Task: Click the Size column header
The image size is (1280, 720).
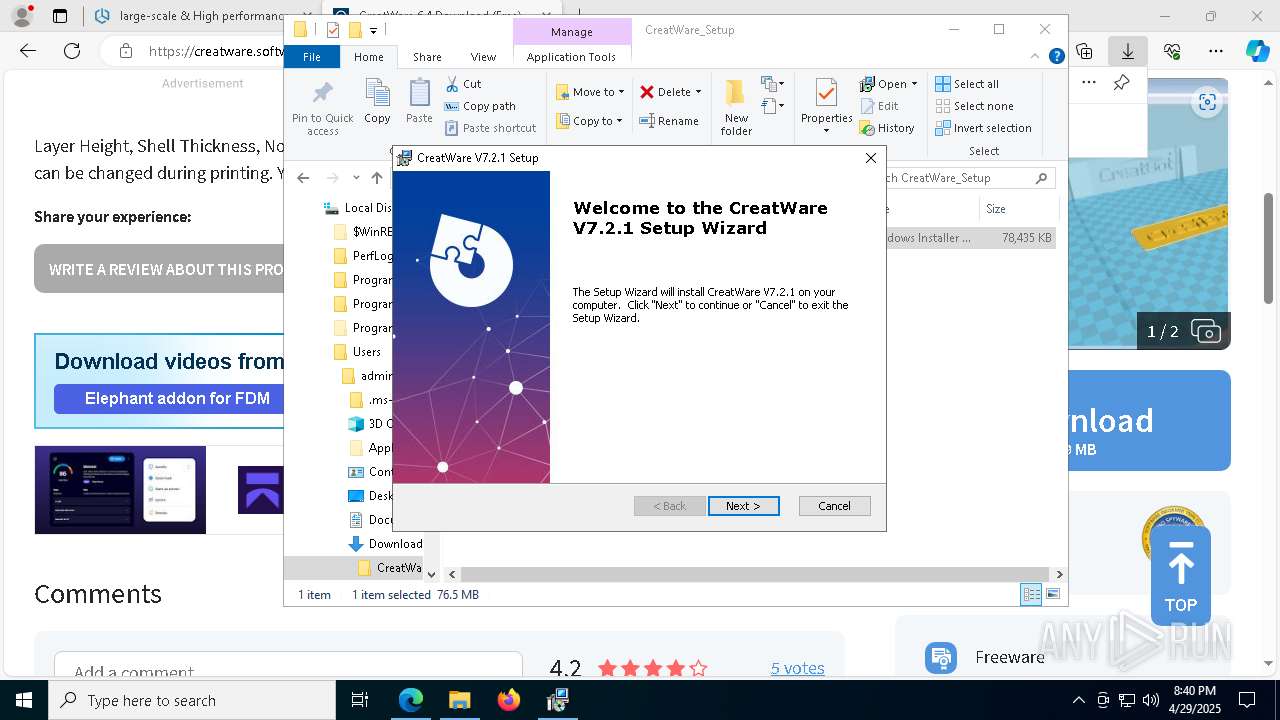Action: pos(1018,209)
